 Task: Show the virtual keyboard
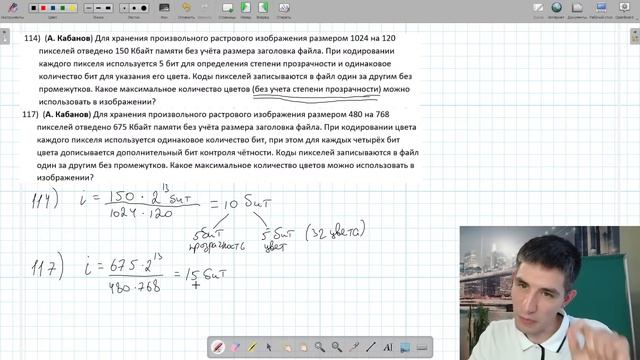tap(422, 347)
